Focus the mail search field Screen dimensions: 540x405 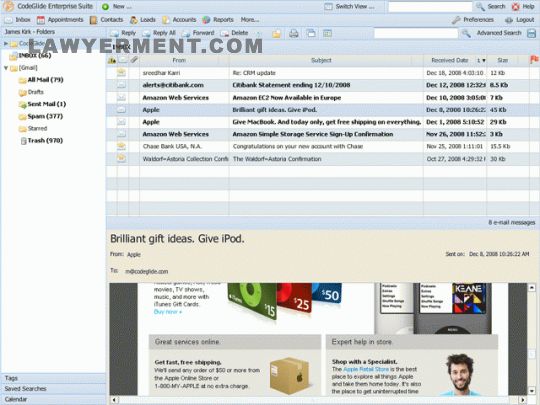point(416,33)
